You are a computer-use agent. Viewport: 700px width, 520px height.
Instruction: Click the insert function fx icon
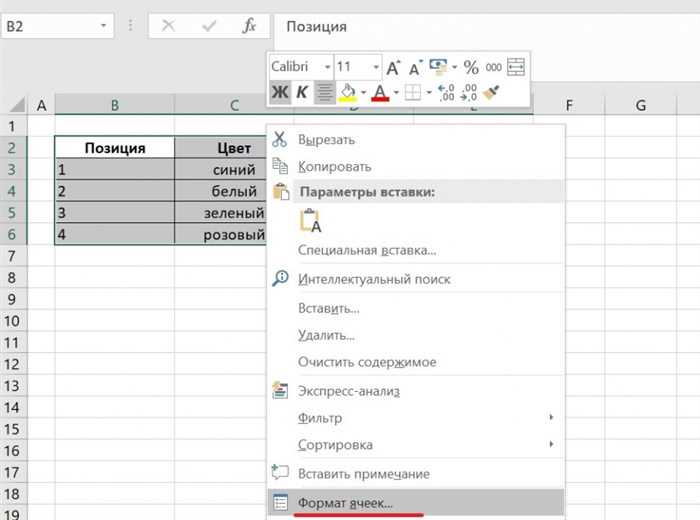249,26
